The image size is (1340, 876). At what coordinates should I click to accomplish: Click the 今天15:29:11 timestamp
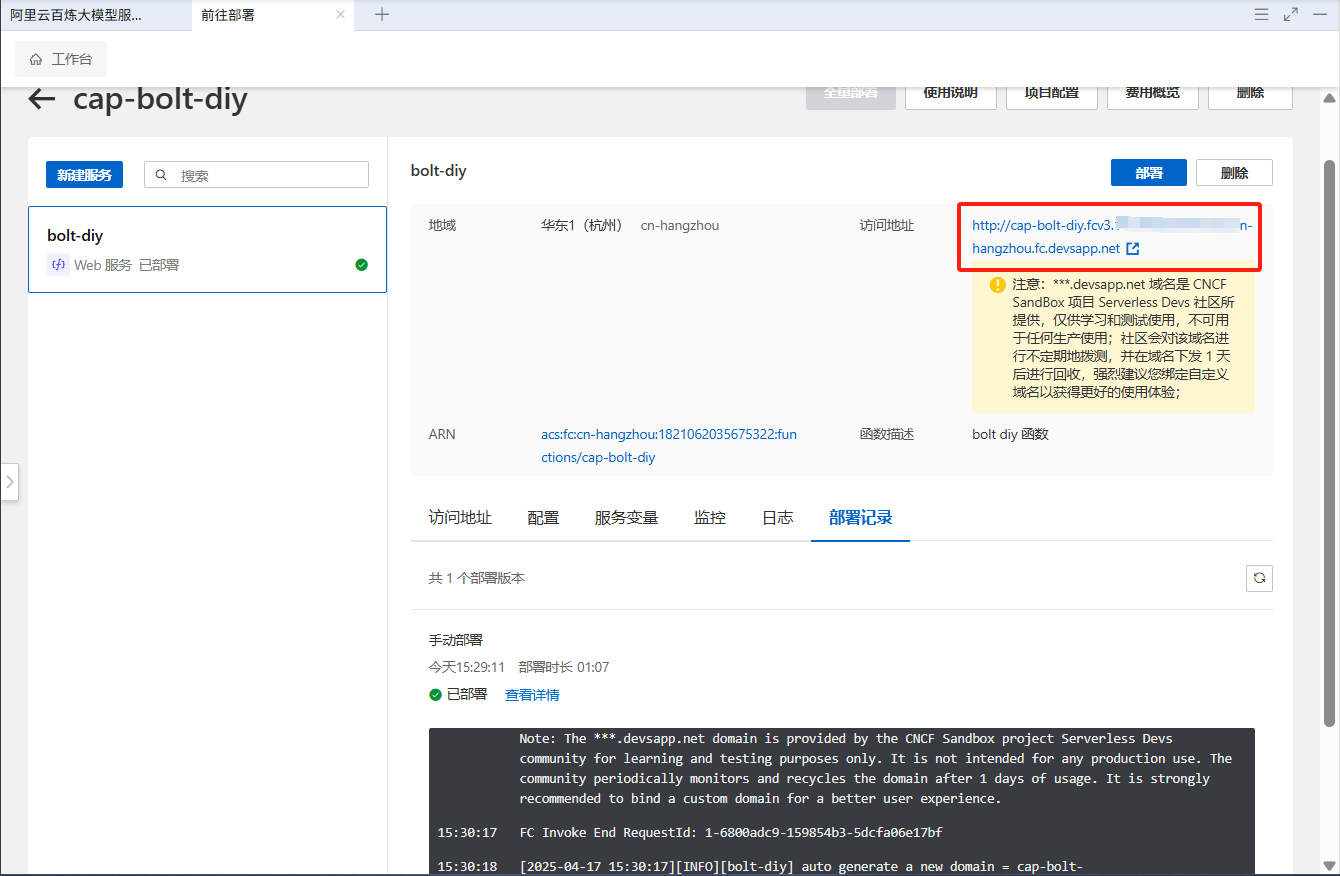[467, 667]
